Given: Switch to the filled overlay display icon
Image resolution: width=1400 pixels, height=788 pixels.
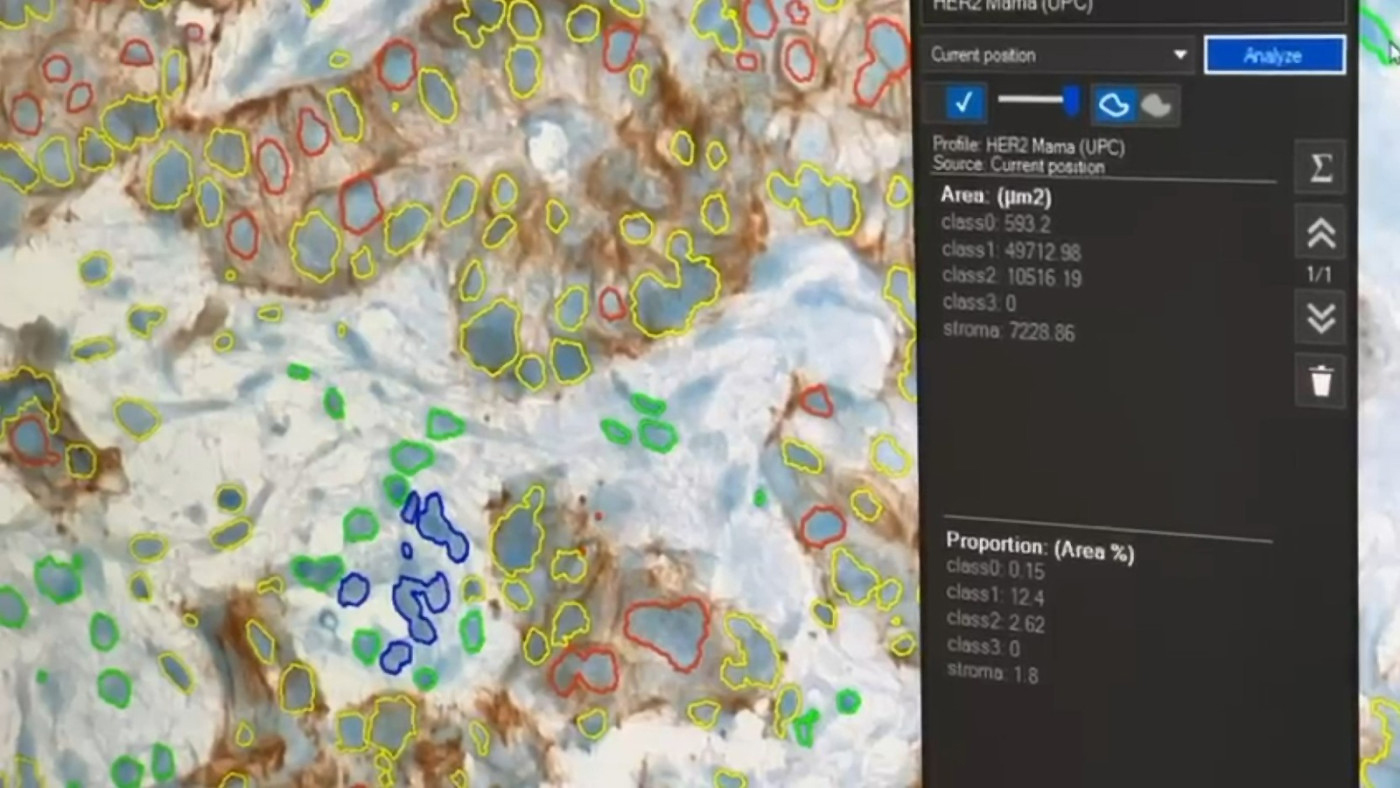Looking at the screenshot, I should coord(1157,104).
